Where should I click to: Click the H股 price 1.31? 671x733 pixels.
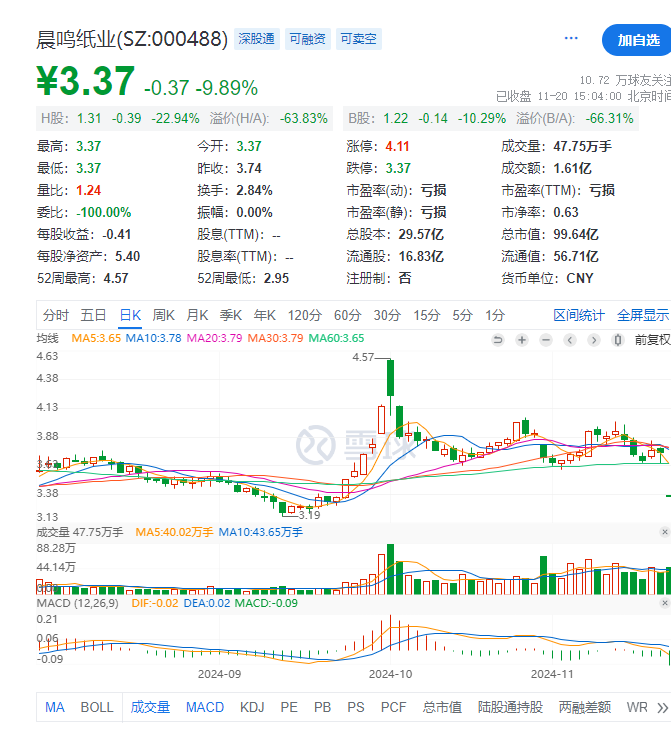pyautogui.click(x=89, y=119)
